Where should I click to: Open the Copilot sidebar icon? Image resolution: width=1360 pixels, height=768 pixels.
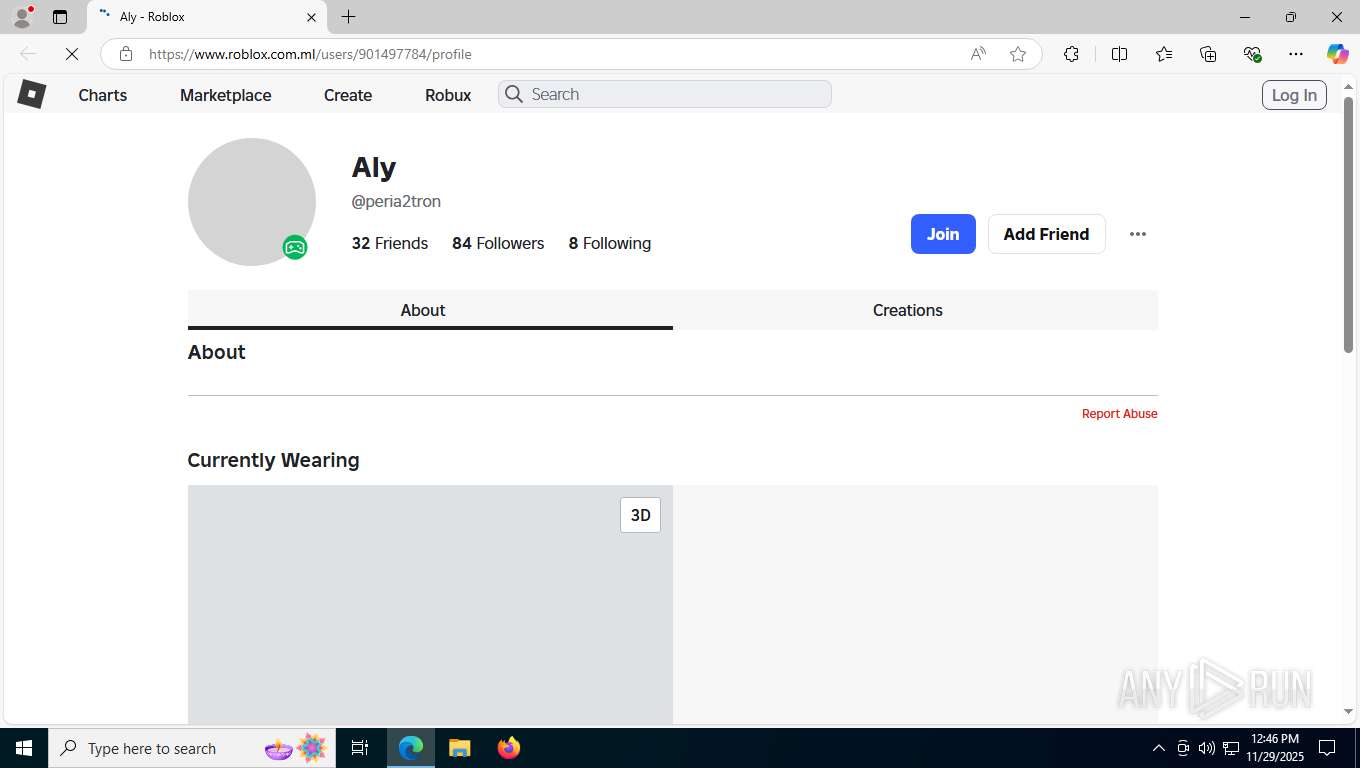tap(1338, 54)
